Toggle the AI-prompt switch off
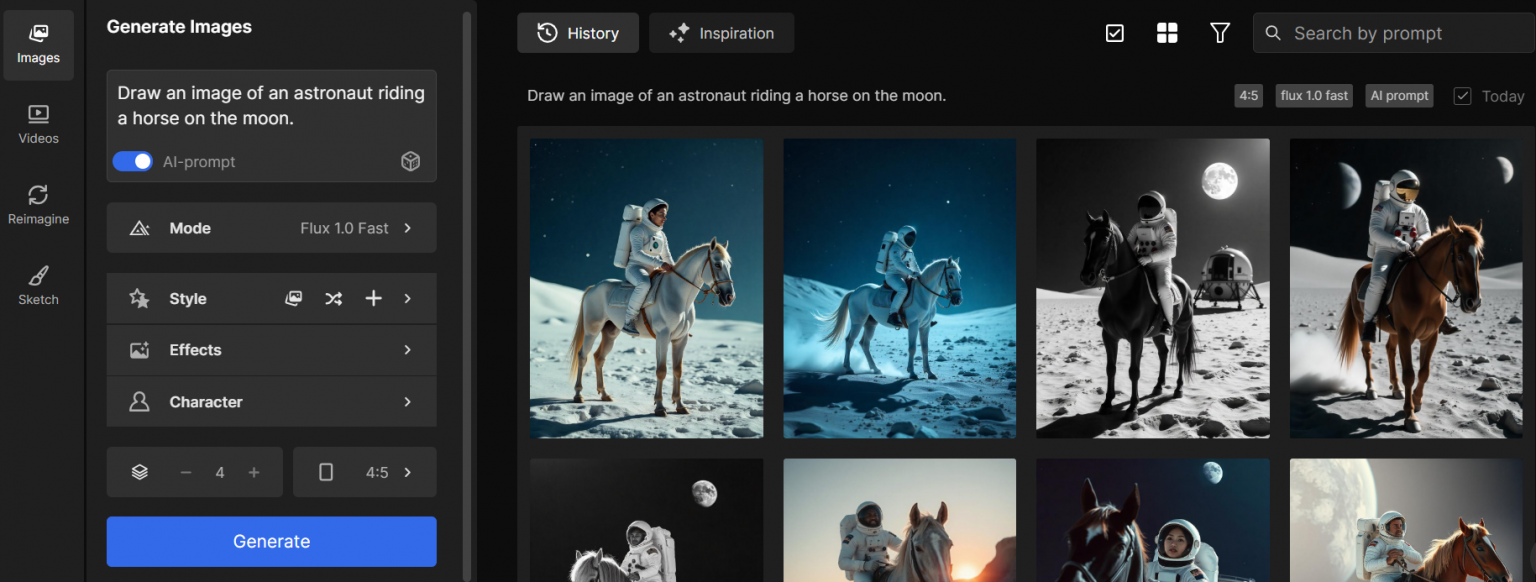Screen dimensions: 1536x582 point(132,161)
